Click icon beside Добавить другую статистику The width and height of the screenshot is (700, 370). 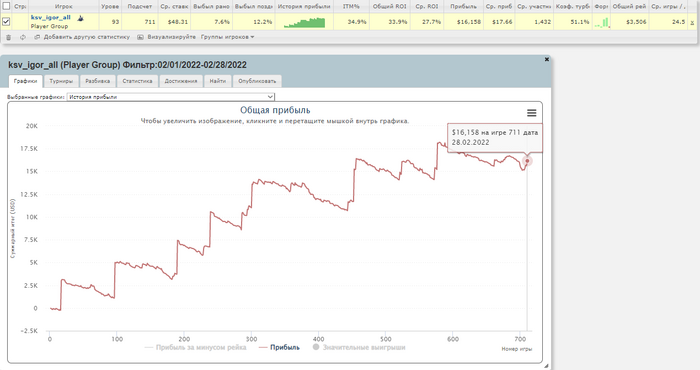click(x=37, y=37)
